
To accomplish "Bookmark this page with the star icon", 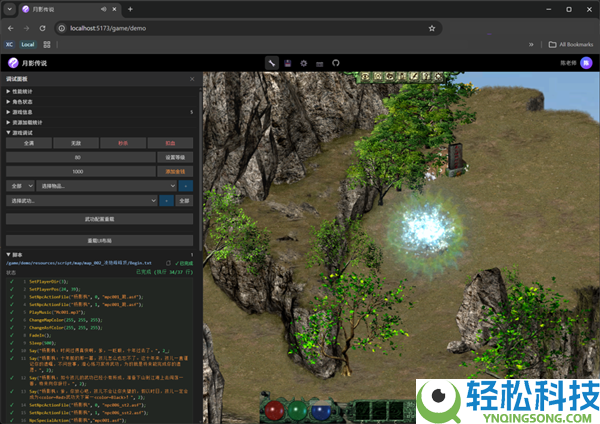I will 432,28.
